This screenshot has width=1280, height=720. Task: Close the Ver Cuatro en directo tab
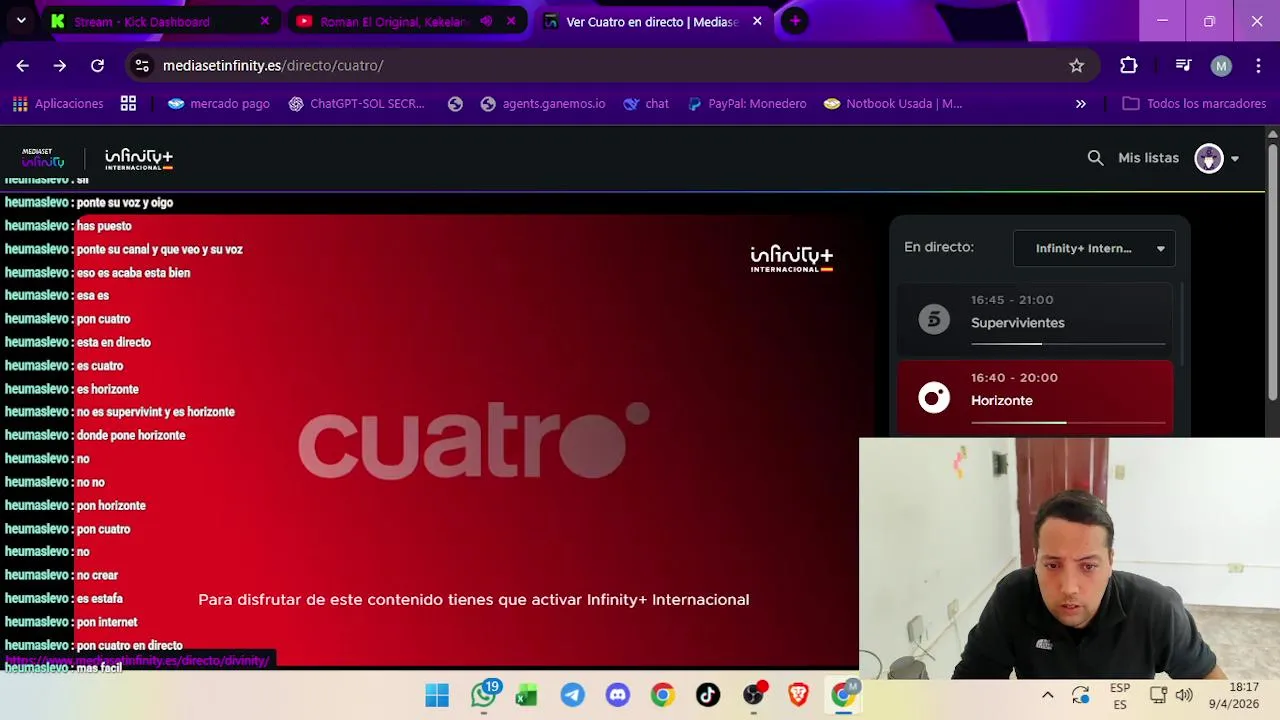point(757,21)
